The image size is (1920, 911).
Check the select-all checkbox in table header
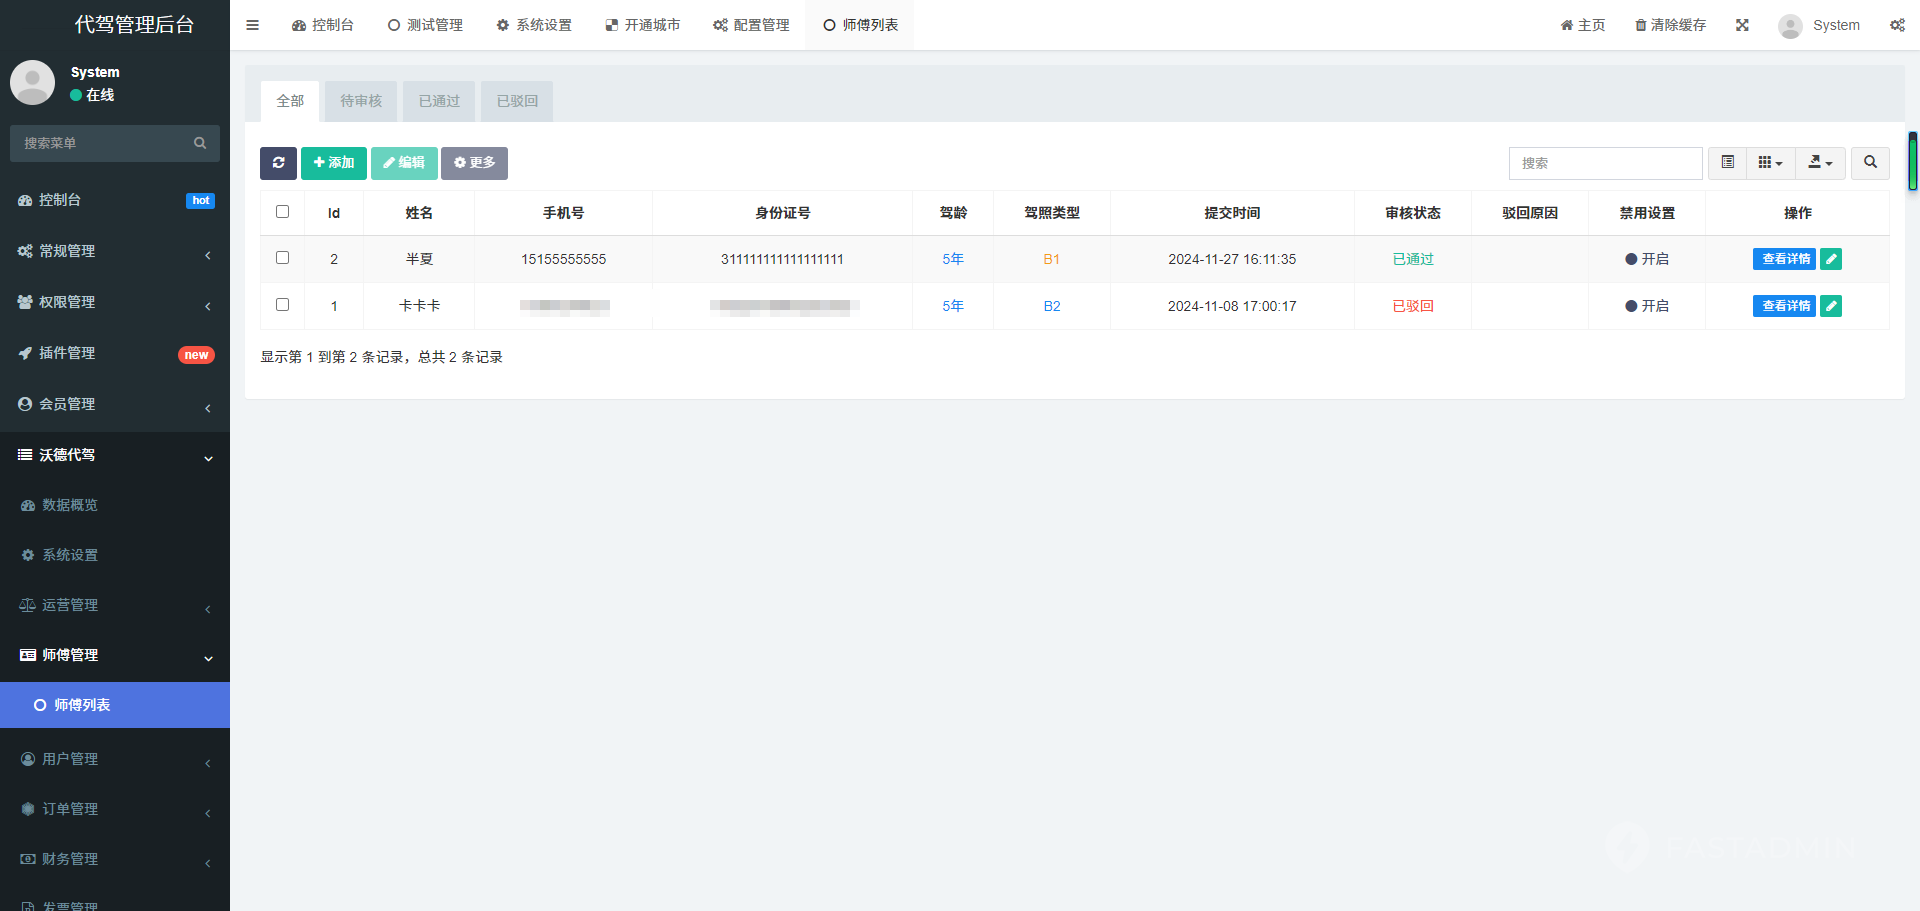[x=282, y=212]
